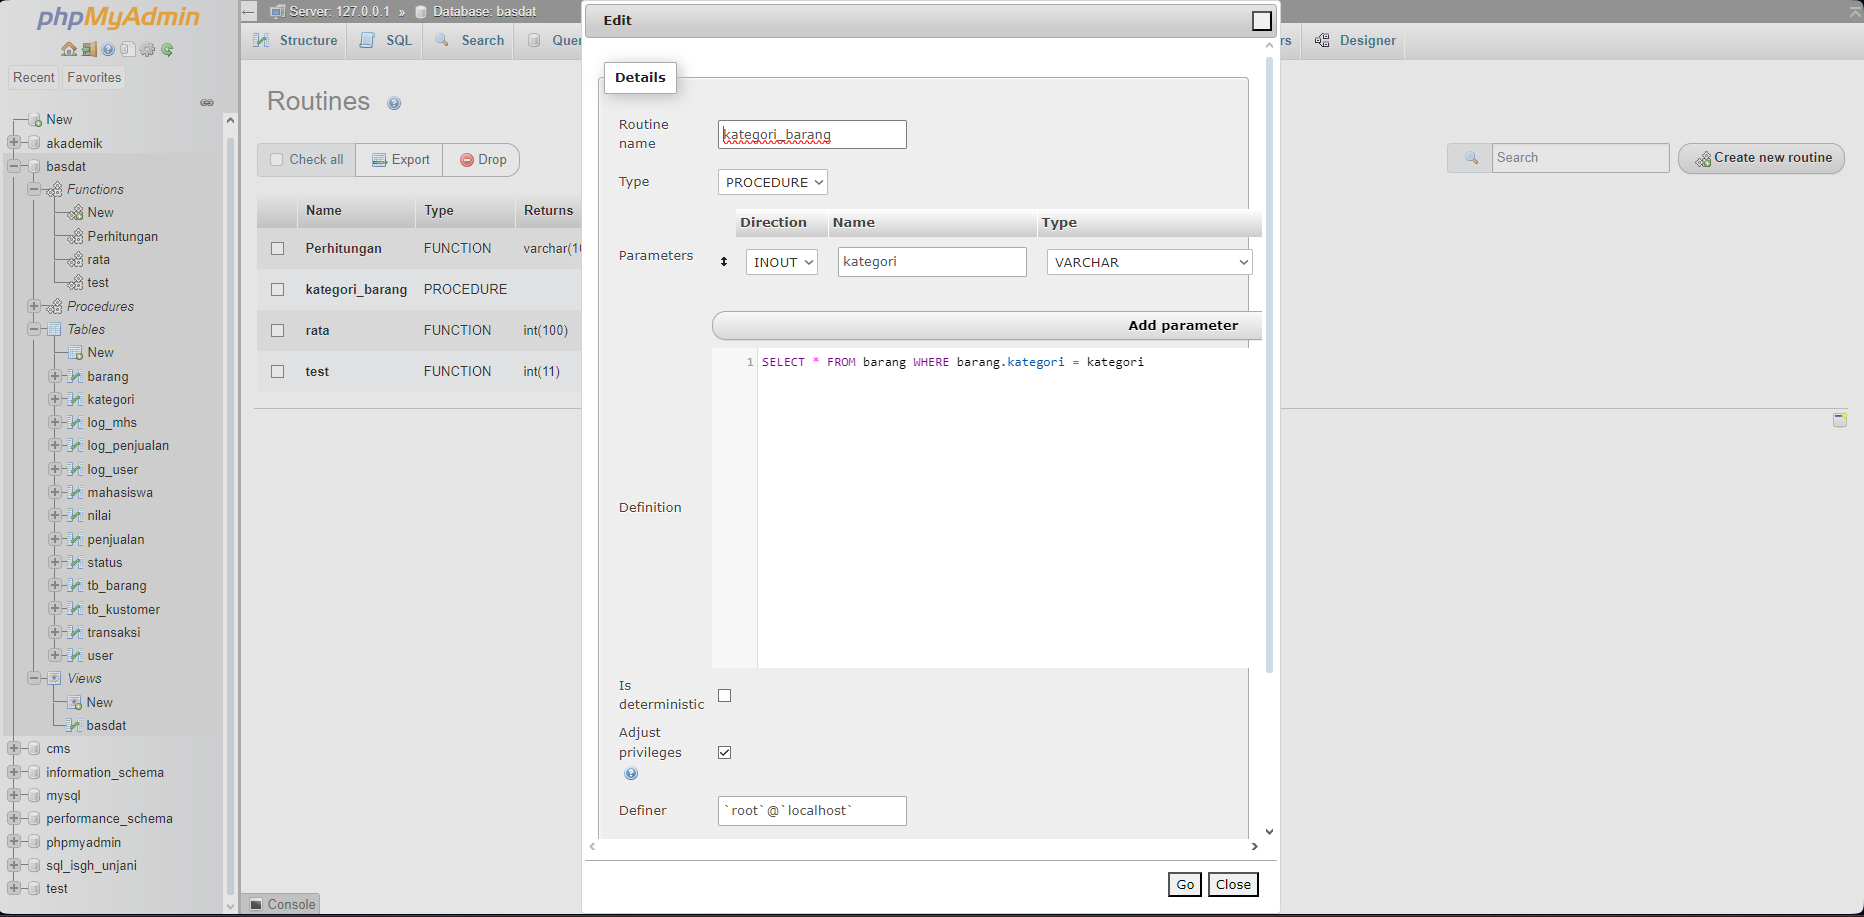Open the routine Type PROCEDURE dropdown
1864x917 pixels.
coord(773,182)
